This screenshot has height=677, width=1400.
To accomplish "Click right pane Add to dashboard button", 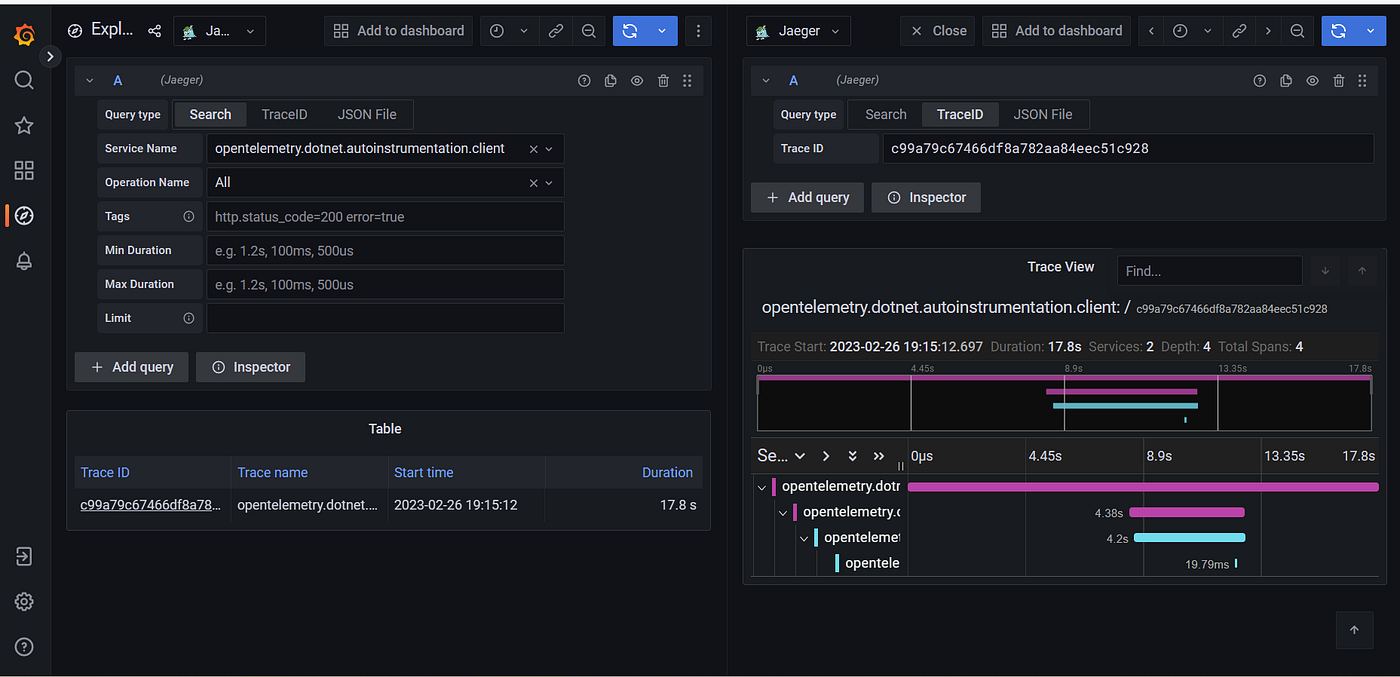I will tap(1056, 31).
